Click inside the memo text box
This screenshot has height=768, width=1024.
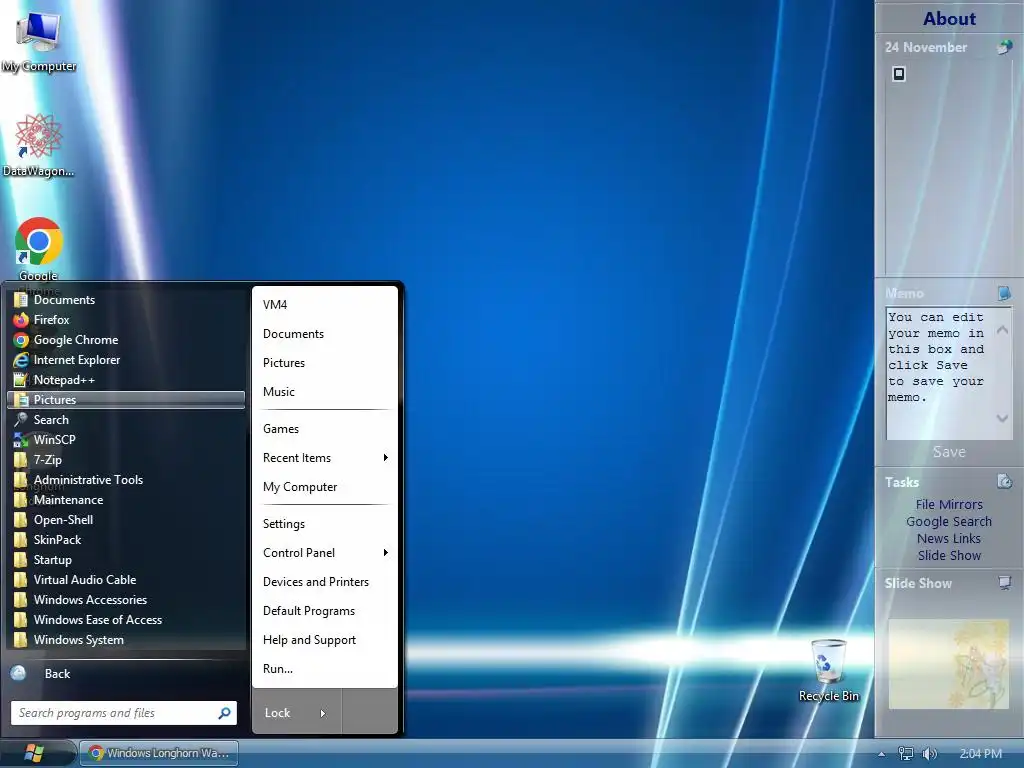(x=939, y=374)
